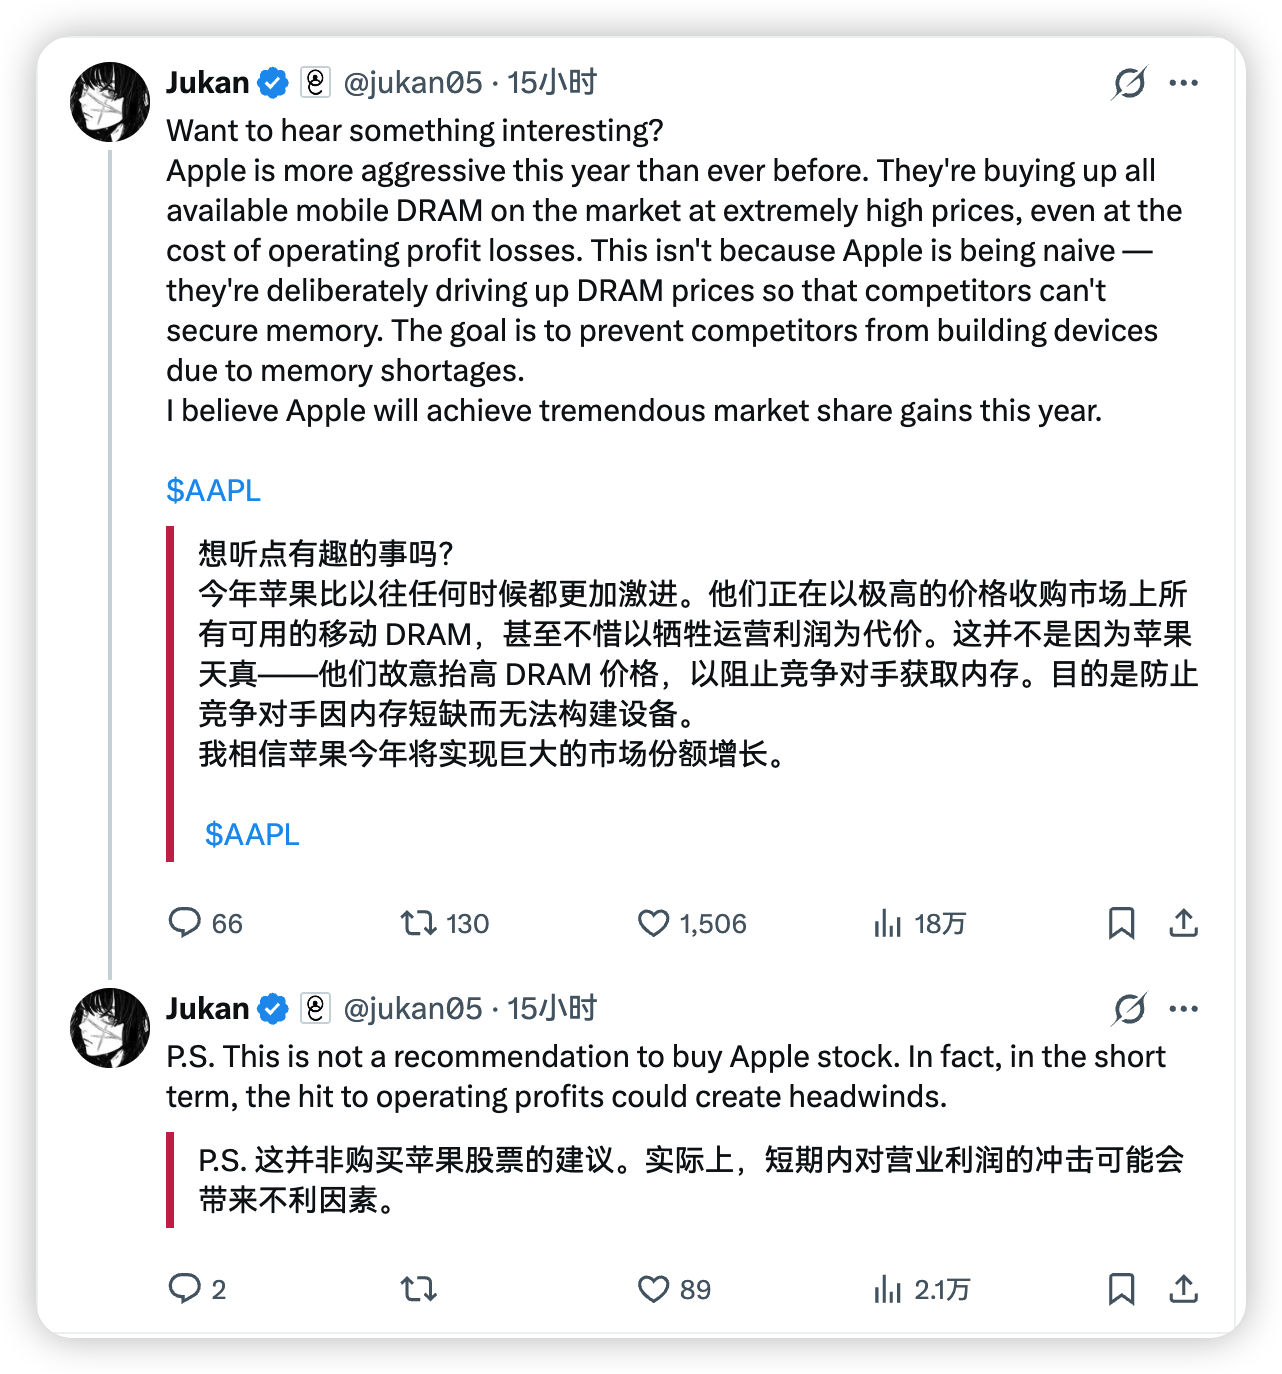Like the first tweet
The width and height of the screenshot is (1282, 1374).
pos(654,924)
